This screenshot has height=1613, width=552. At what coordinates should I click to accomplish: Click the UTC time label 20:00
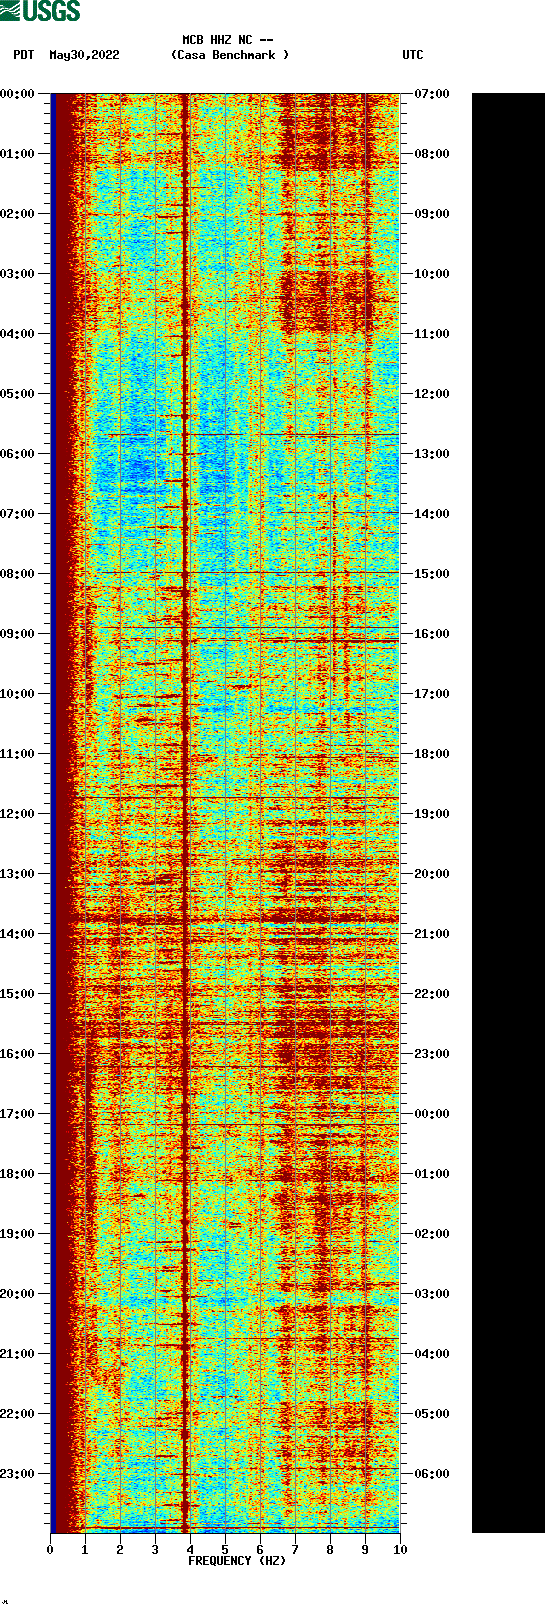coord(432,874)
